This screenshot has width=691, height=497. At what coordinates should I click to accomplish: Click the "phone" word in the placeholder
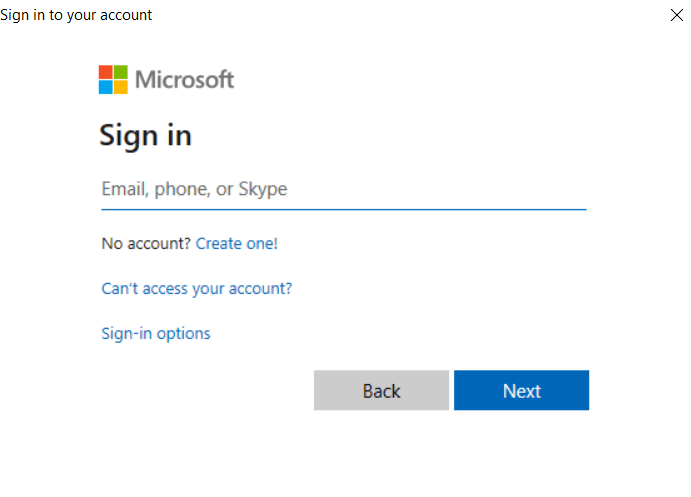[x=182, y=189]
